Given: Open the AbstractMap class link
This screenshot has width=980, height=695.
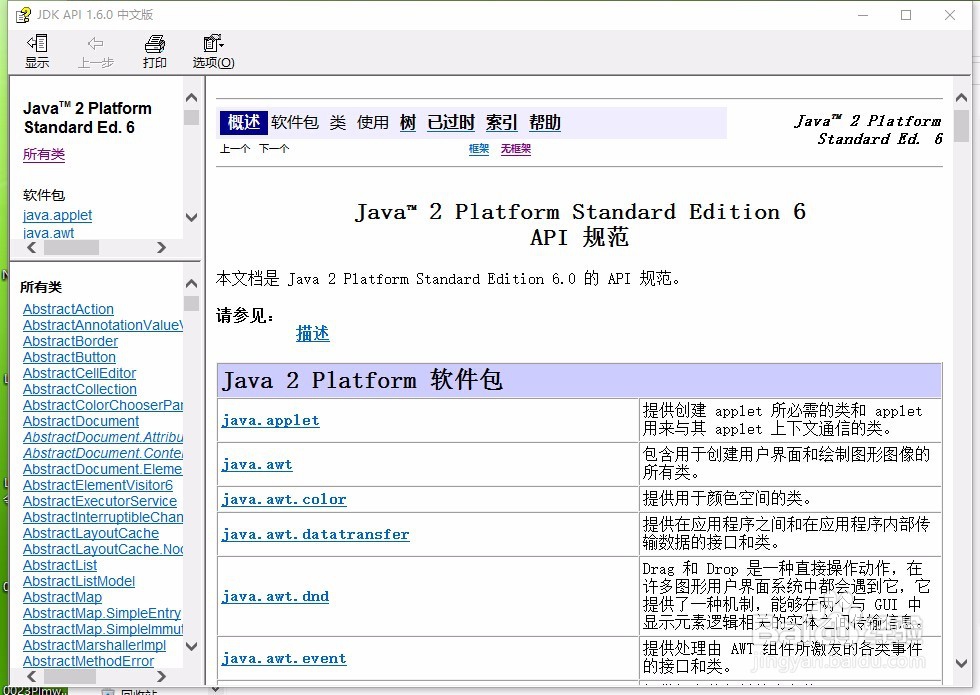Looking at the screenshot, I should [62, 598].
